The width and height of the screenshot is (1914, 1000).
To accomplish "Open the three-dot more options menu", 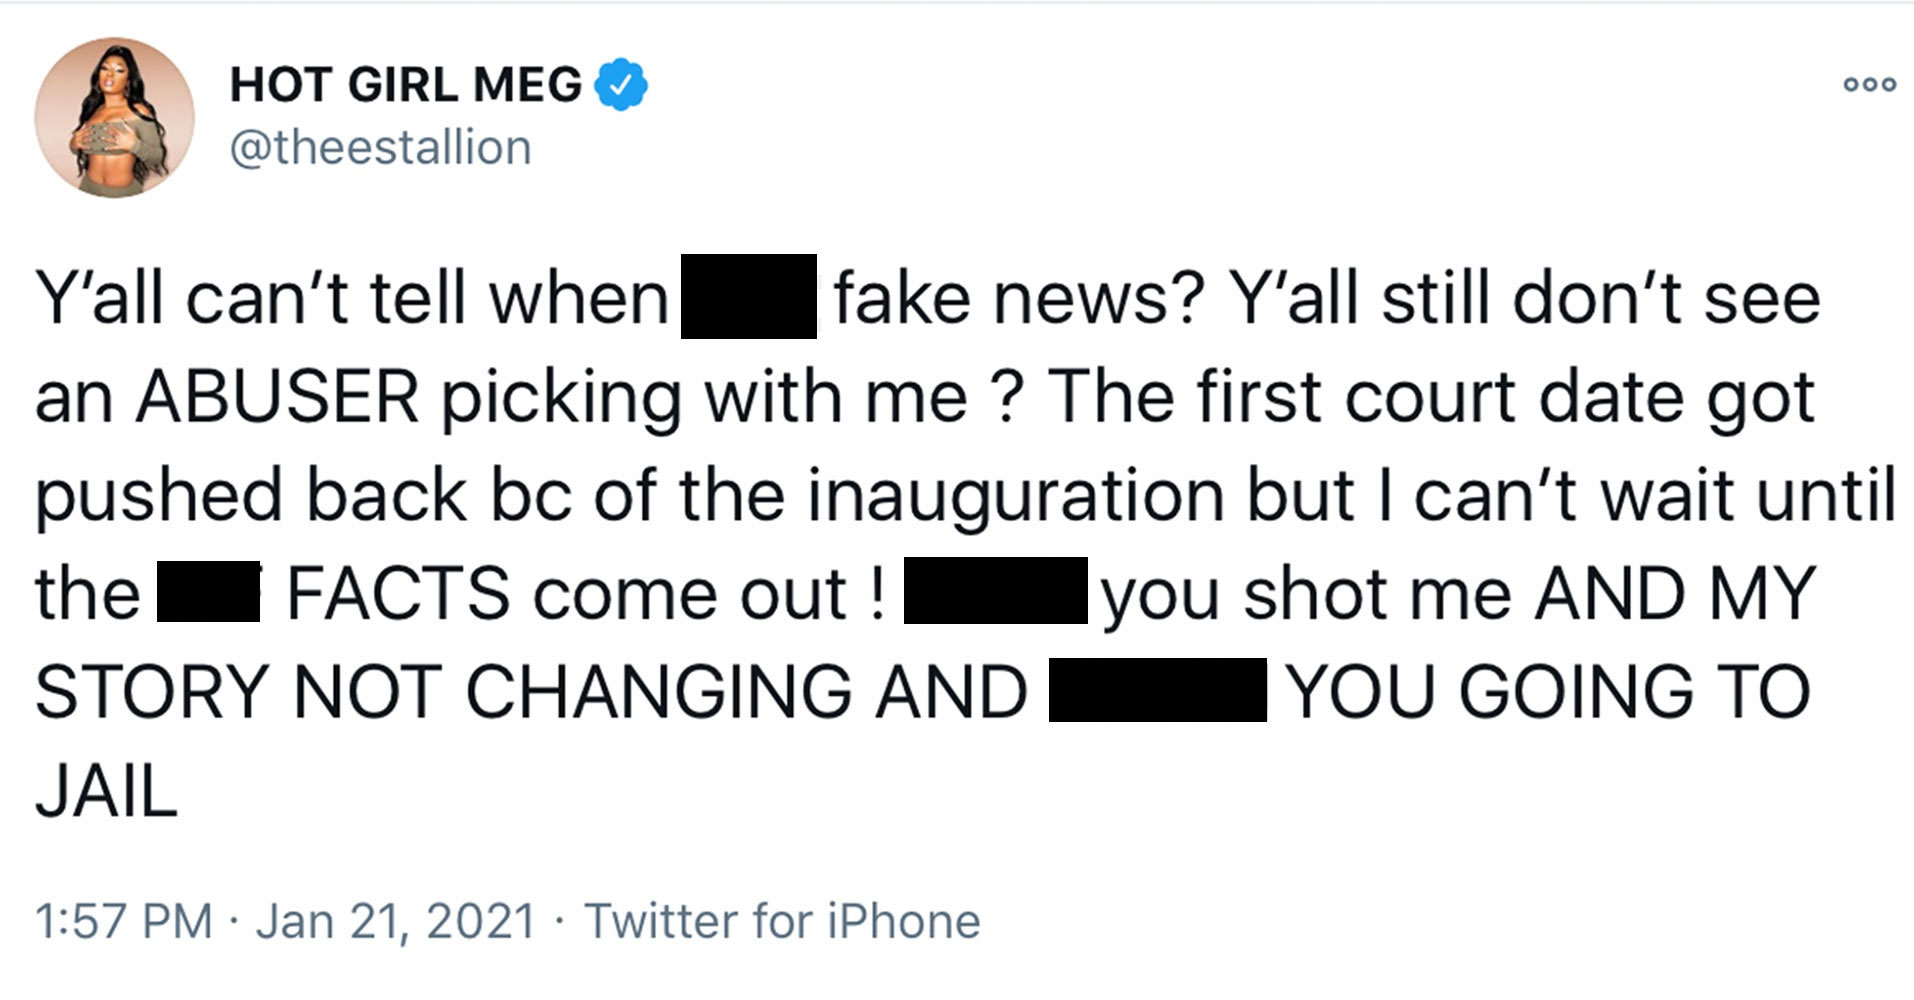I will (1869, 85).
